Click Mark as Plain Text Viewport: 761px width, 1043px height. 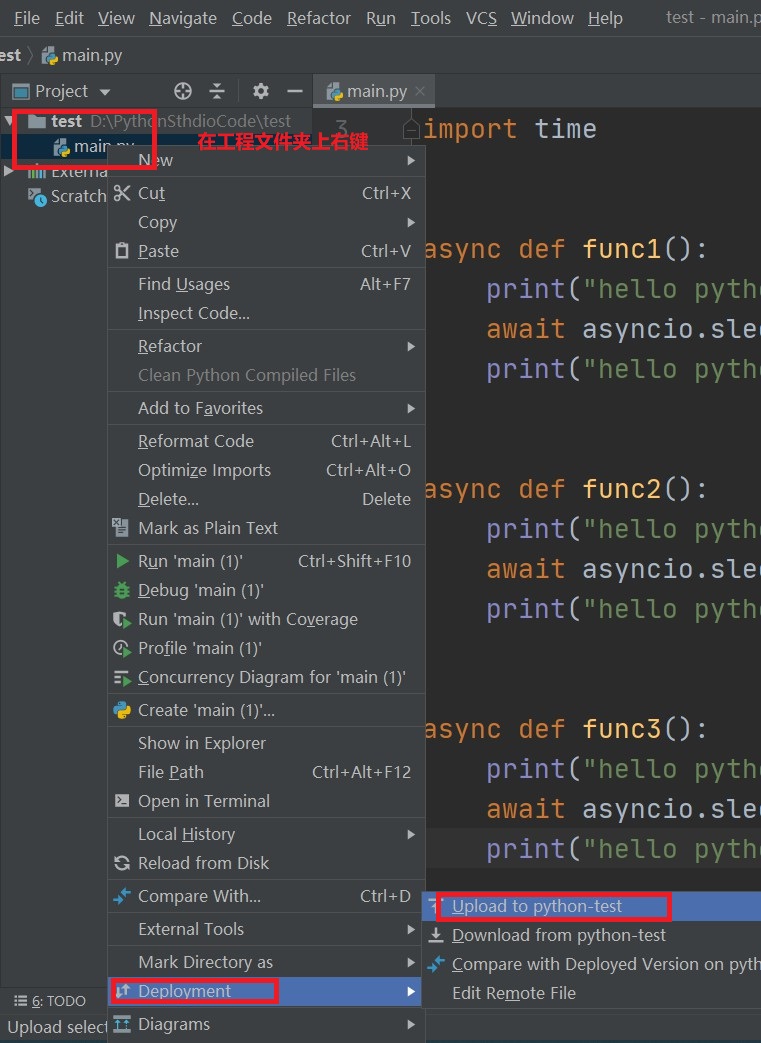click(x=266, y=528)
